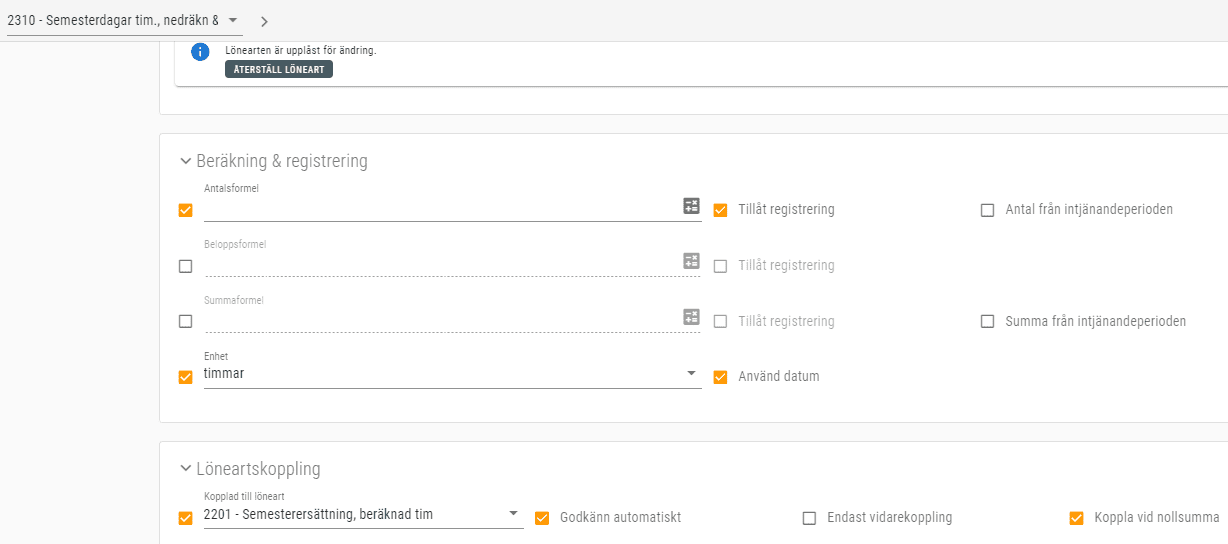Click the Återställ löneart button

pos(279,70)
